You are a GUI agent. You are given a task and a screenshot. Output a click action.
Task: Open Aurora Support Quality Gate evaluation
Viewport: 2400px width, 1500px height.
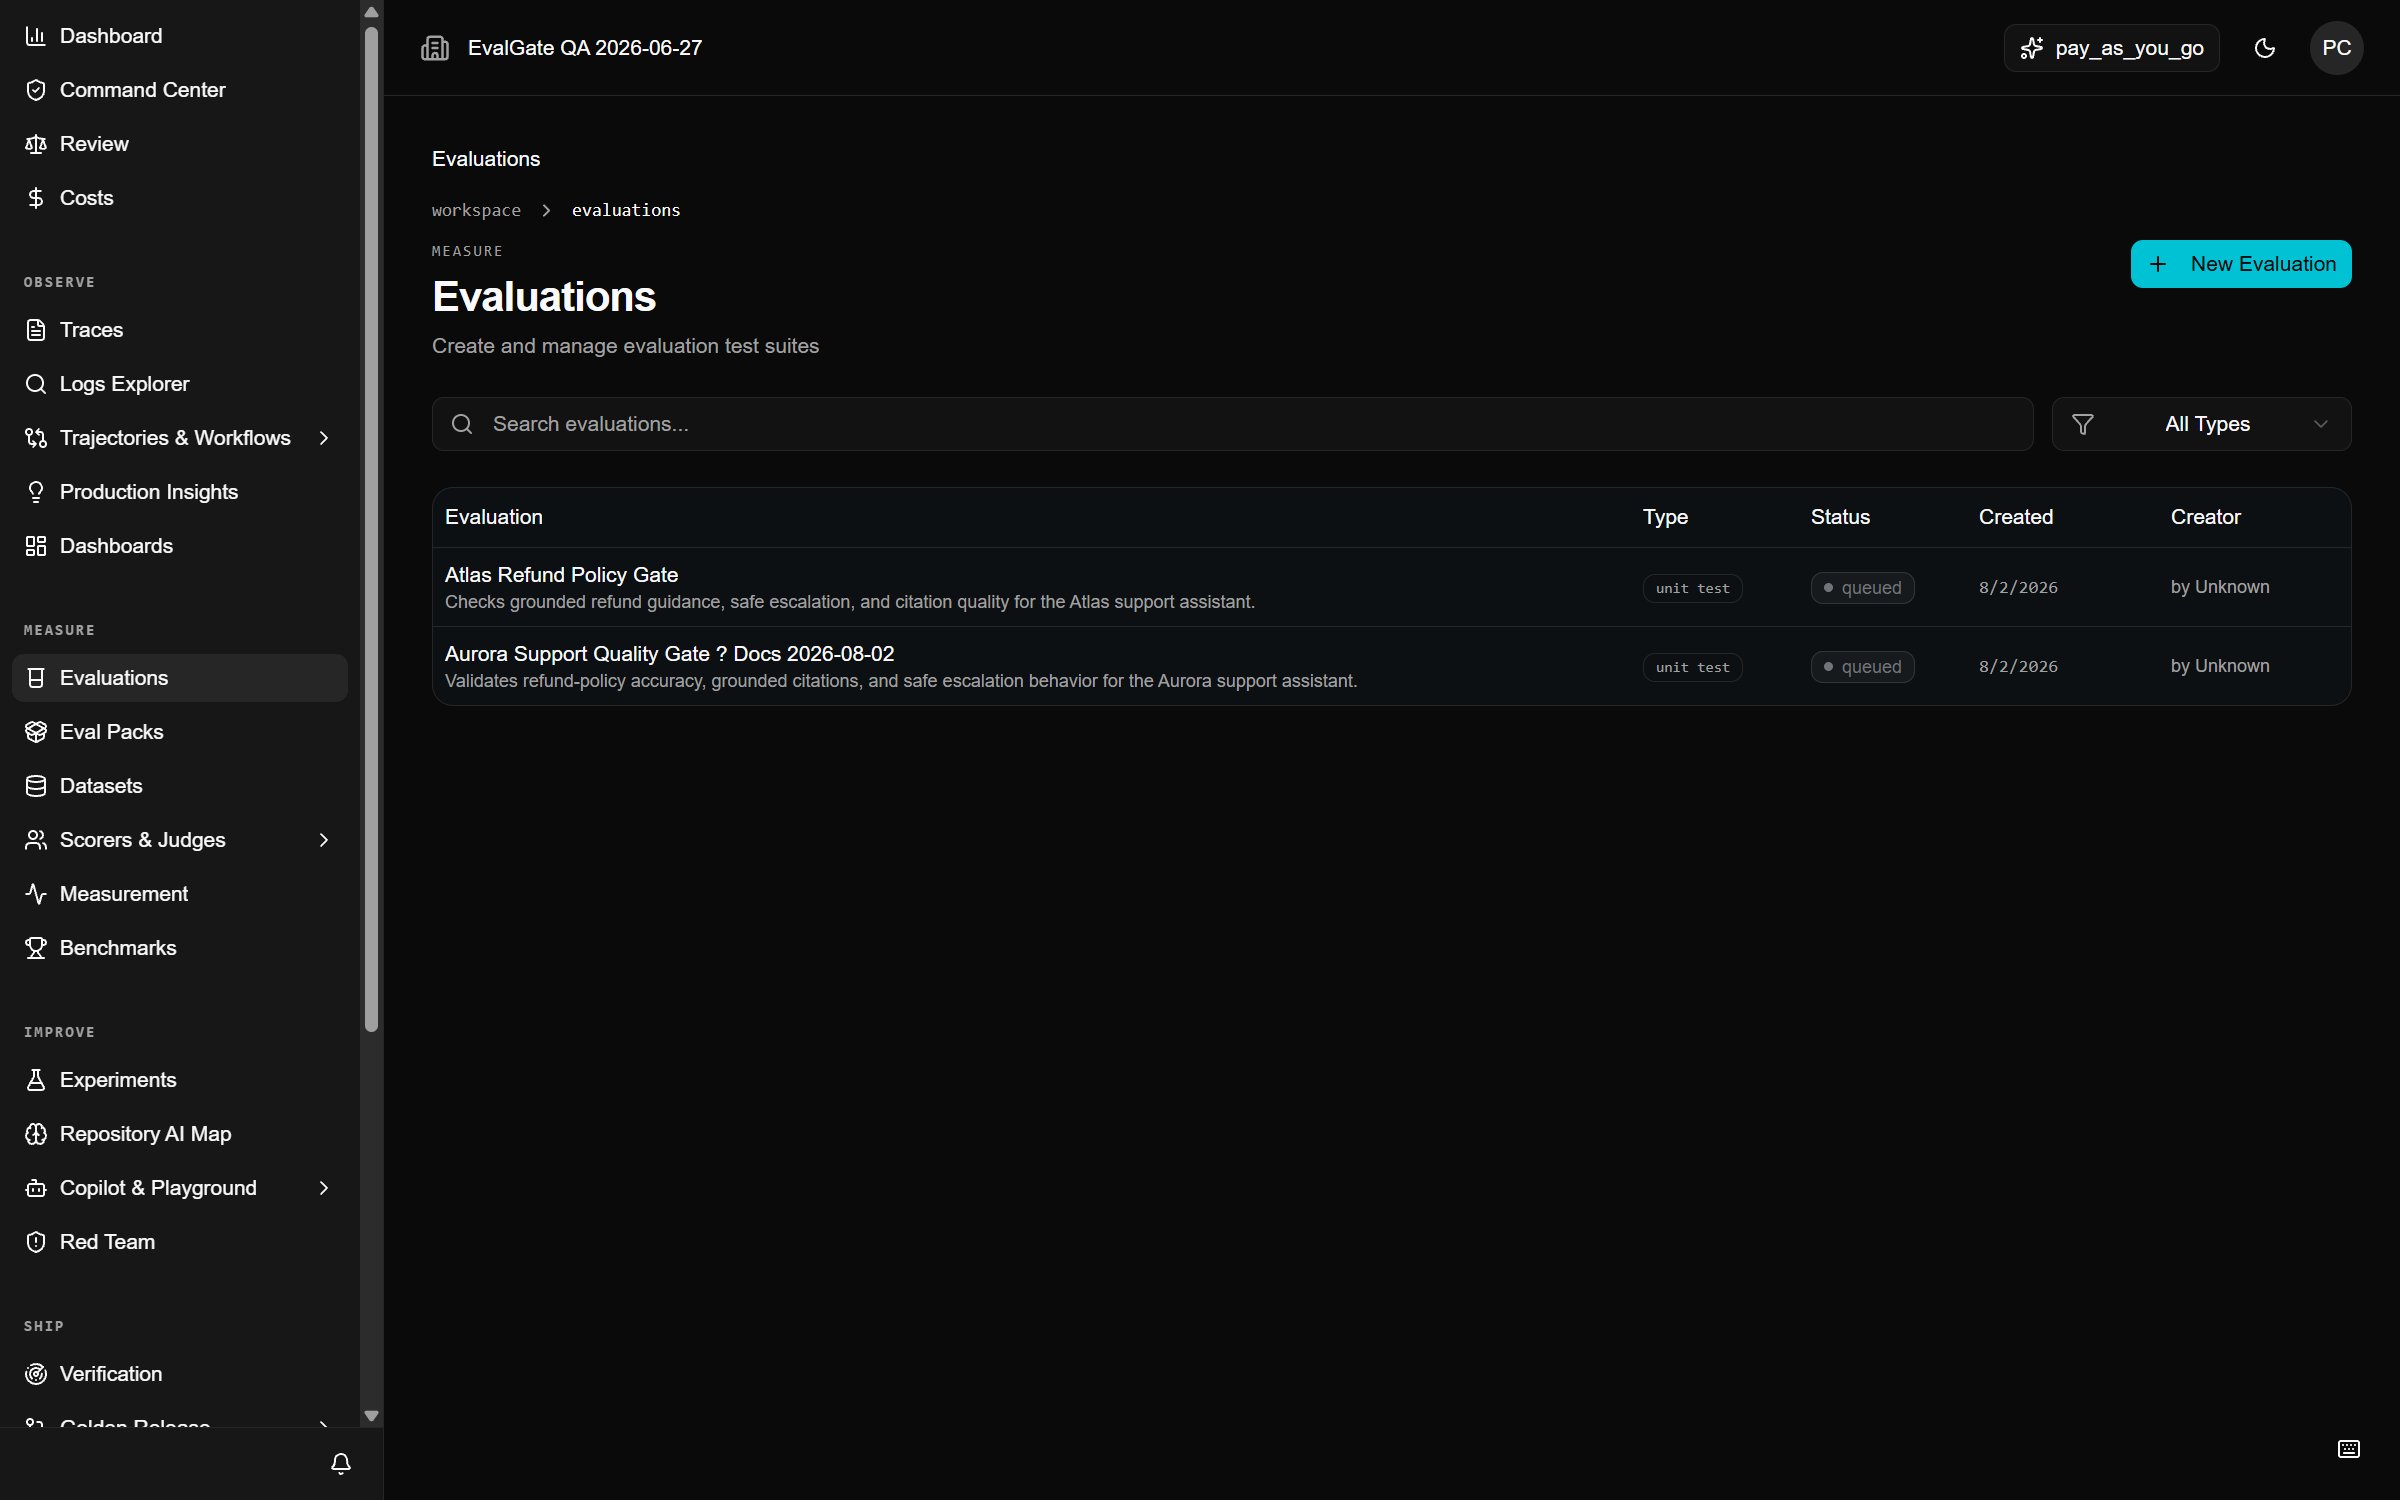(669, 654)
